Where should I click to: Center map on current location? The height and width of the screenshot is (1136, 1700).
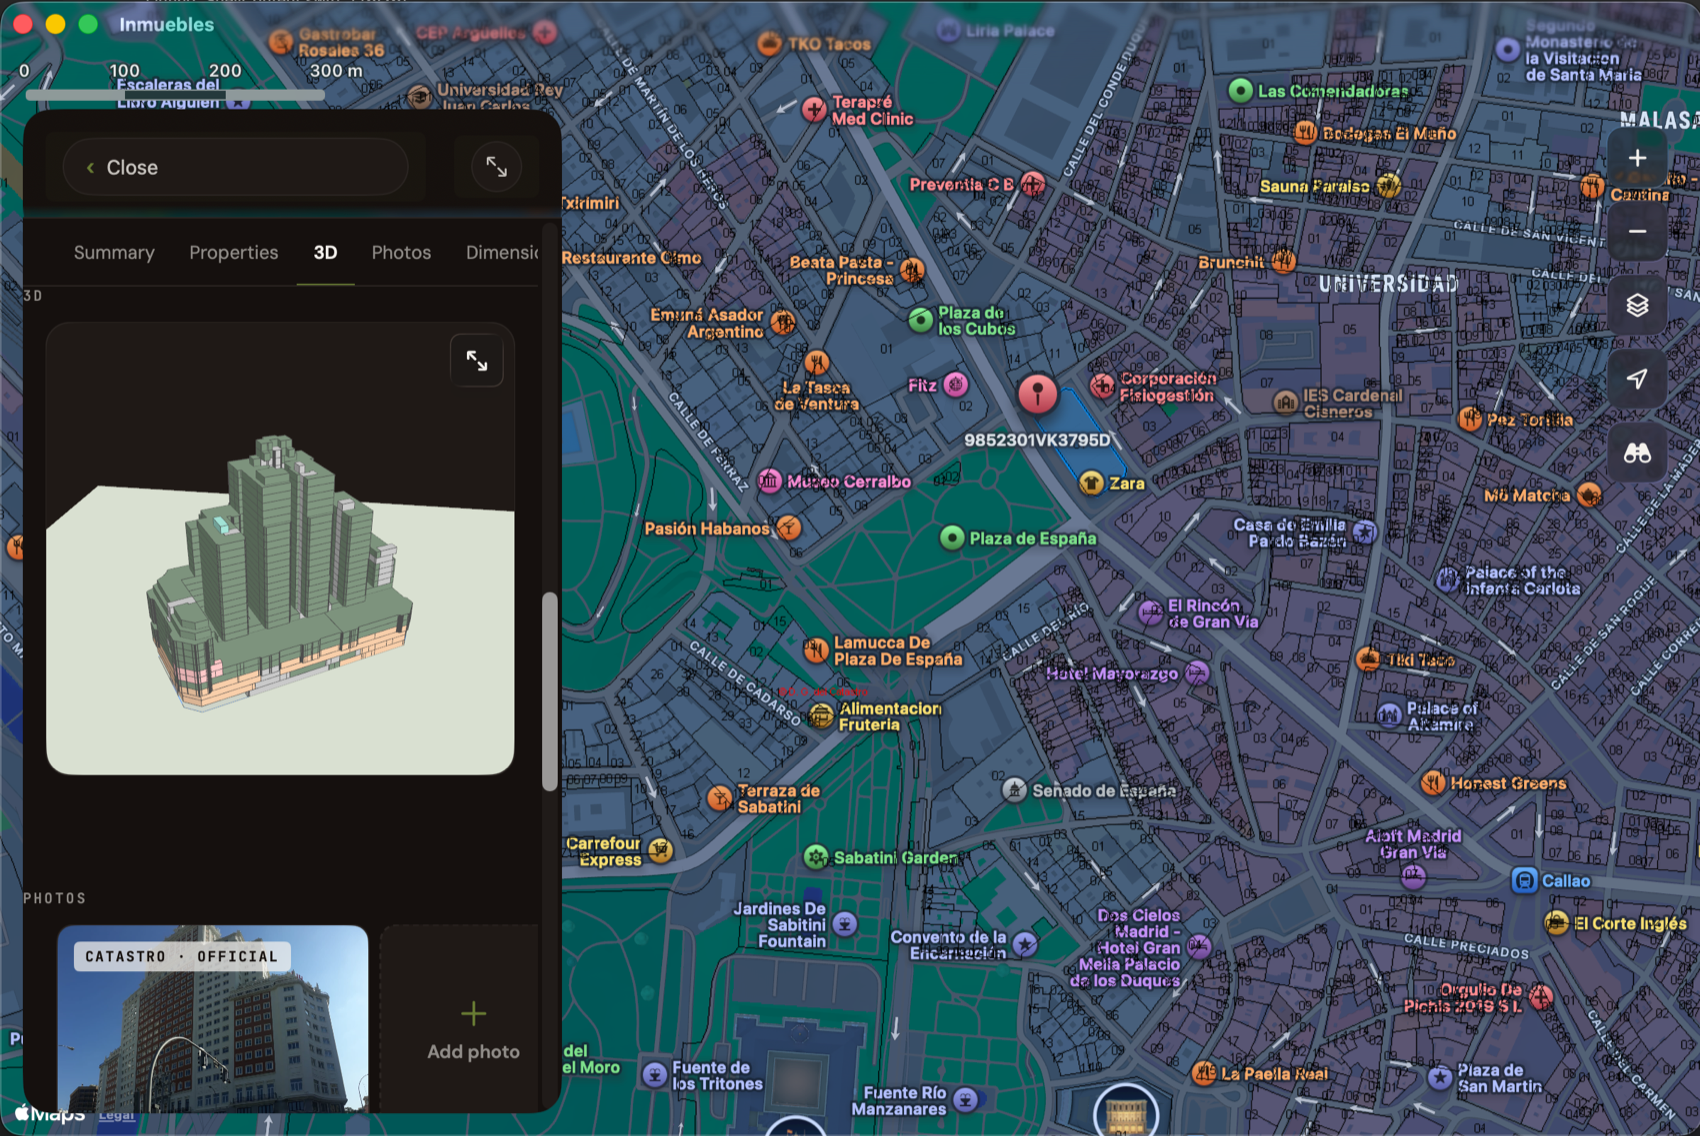pyautogui.click(x=1637, y=379)
